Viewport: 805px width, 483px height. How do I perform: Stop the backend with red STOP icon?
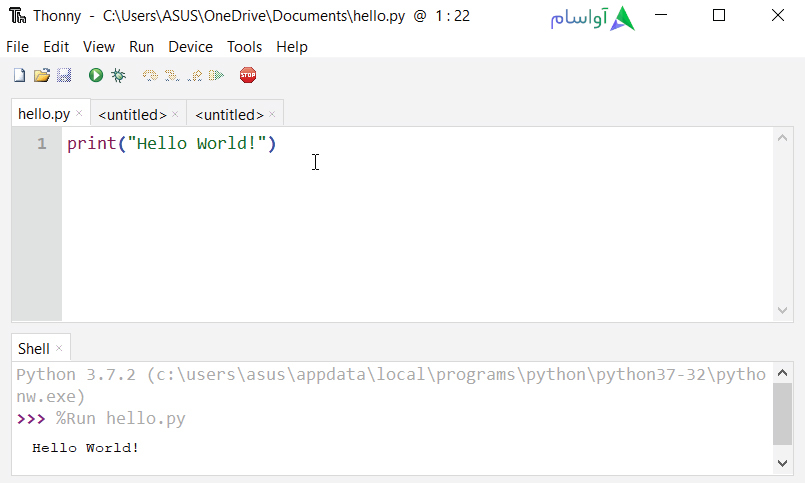coord(248,75)
